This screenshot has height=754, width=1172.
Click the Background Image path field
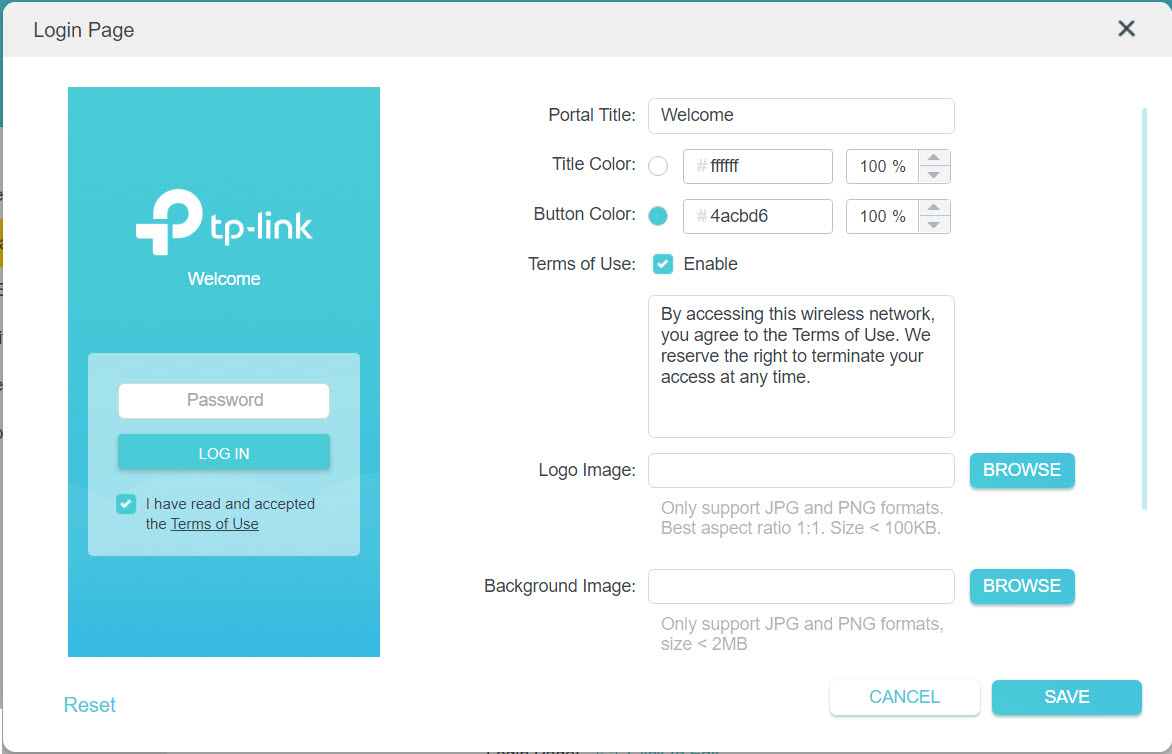tap(801, 587)
